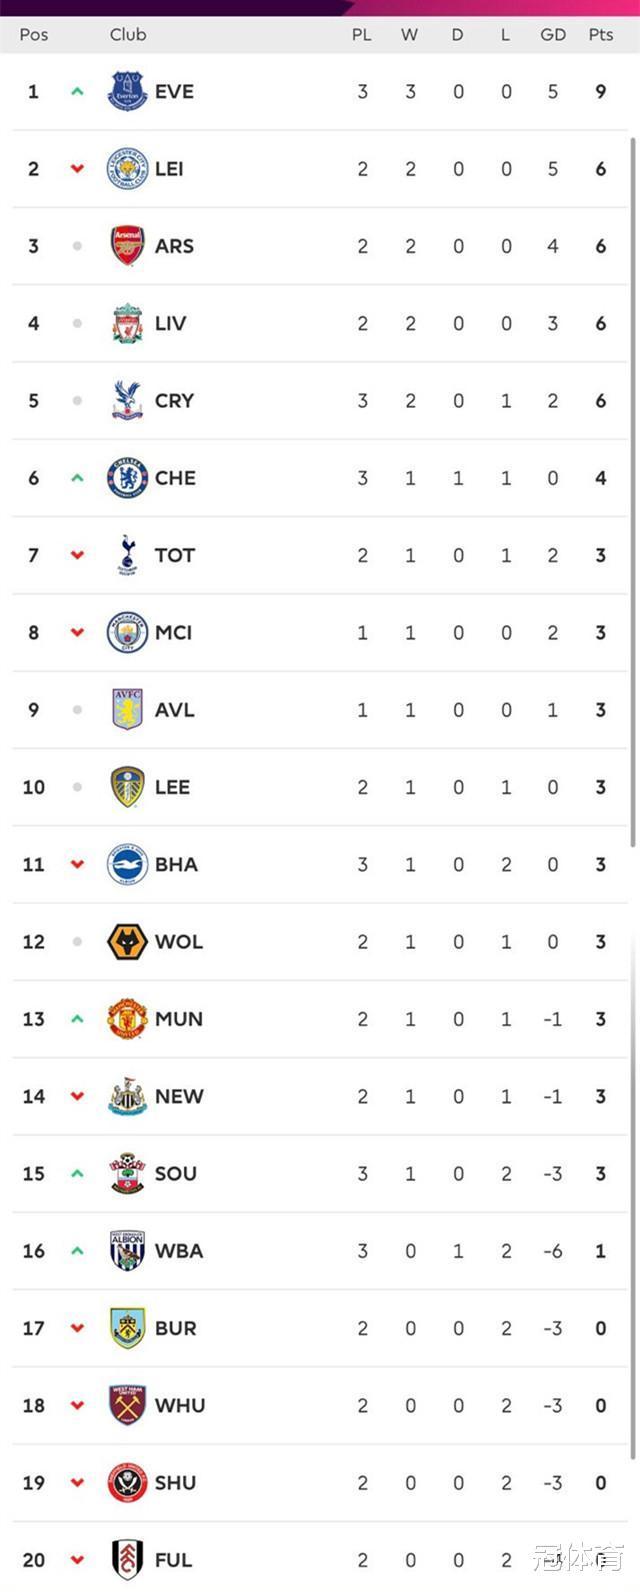Click the Everton club crest

click(127, 91)
